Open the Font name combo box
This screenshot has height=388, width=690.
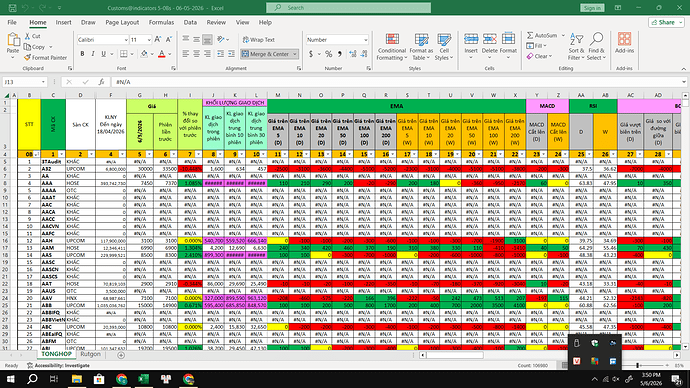point(103,40)
